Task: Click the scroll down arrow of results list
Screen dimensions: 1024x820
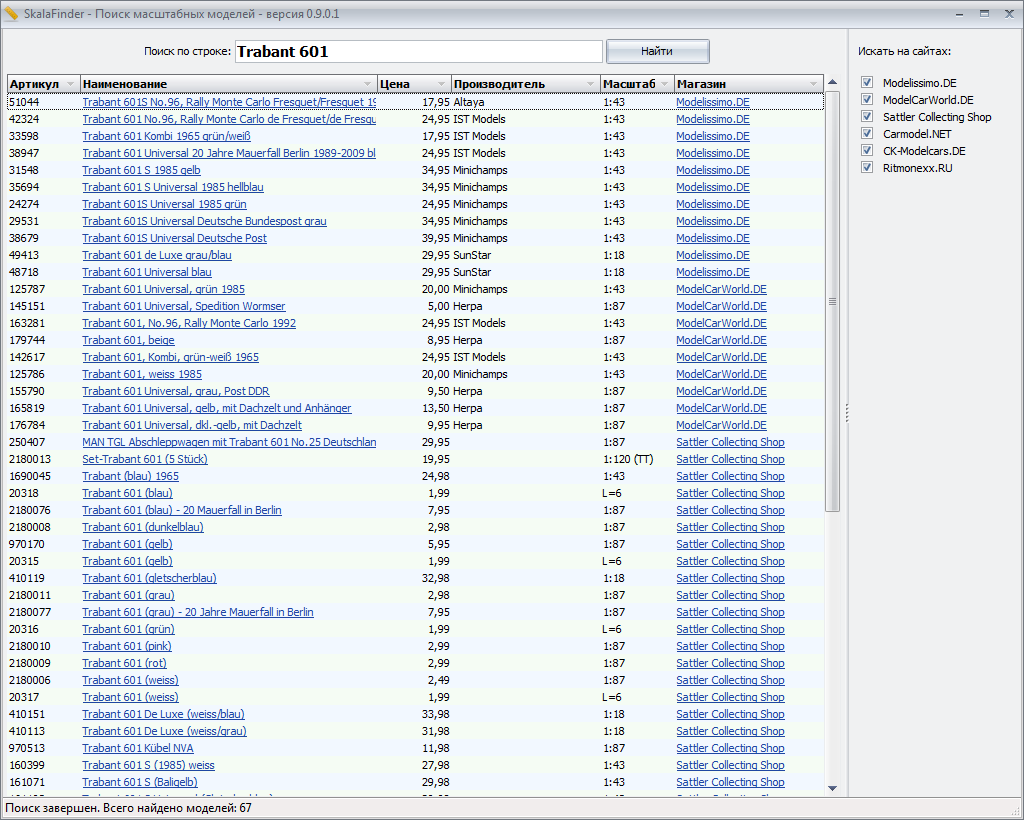Action: pos(832,788)
